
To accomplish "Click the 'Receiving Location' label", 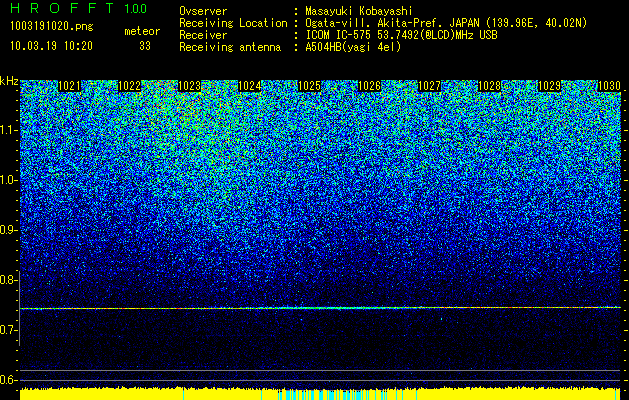I will click(233, 23).
